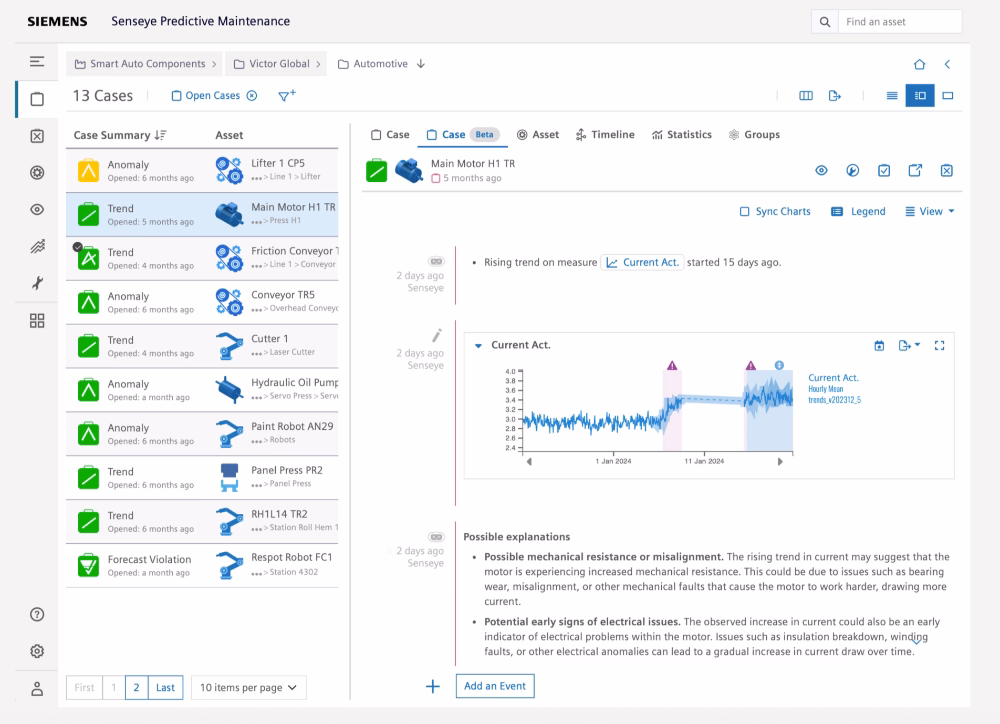This screenshot has height=724, width=1000.
Task: Switch to Case Beta tab
Action: (x=462, y=135)
